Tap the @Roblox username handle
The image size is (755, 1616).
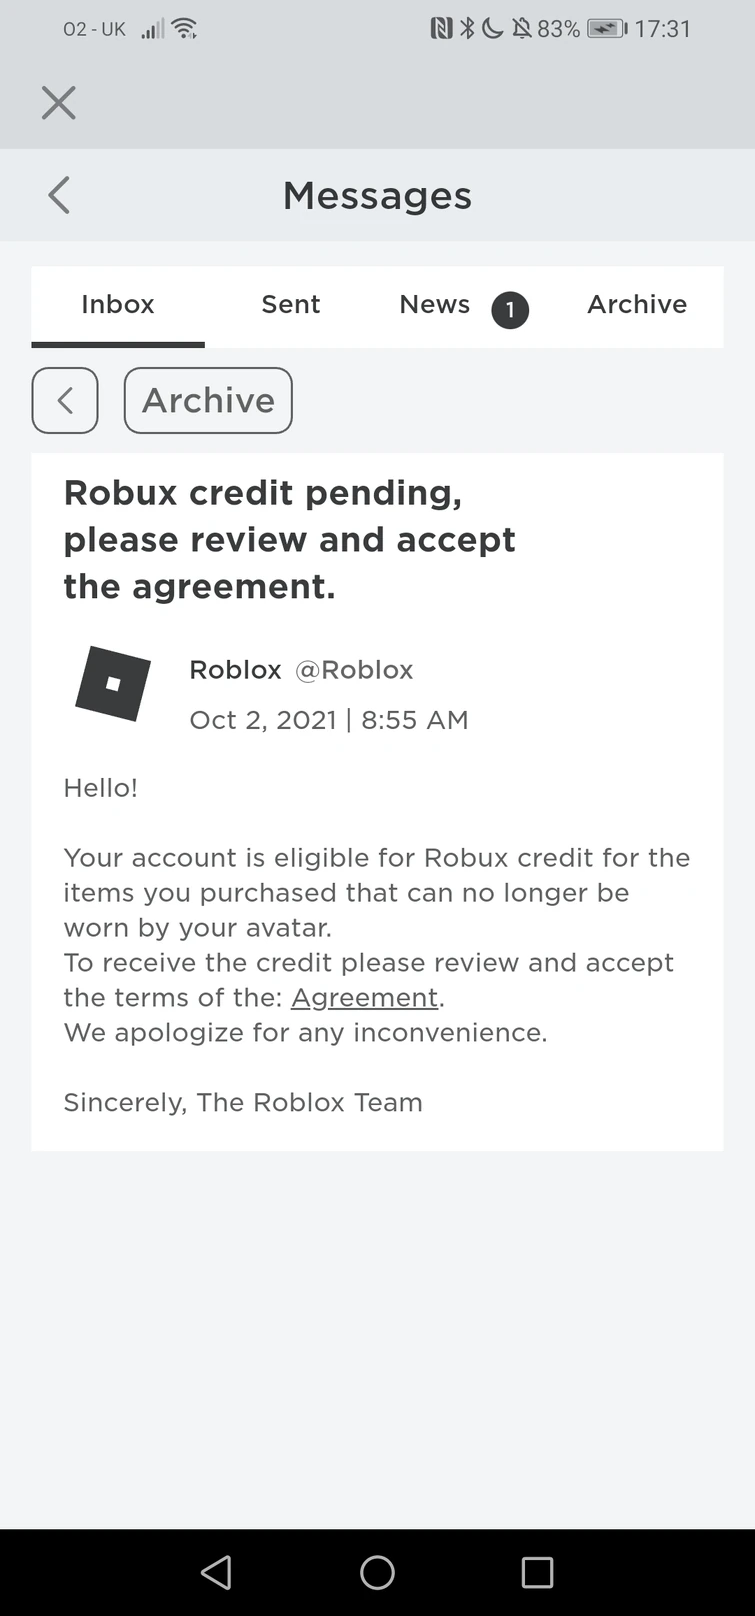click(354, 670)
